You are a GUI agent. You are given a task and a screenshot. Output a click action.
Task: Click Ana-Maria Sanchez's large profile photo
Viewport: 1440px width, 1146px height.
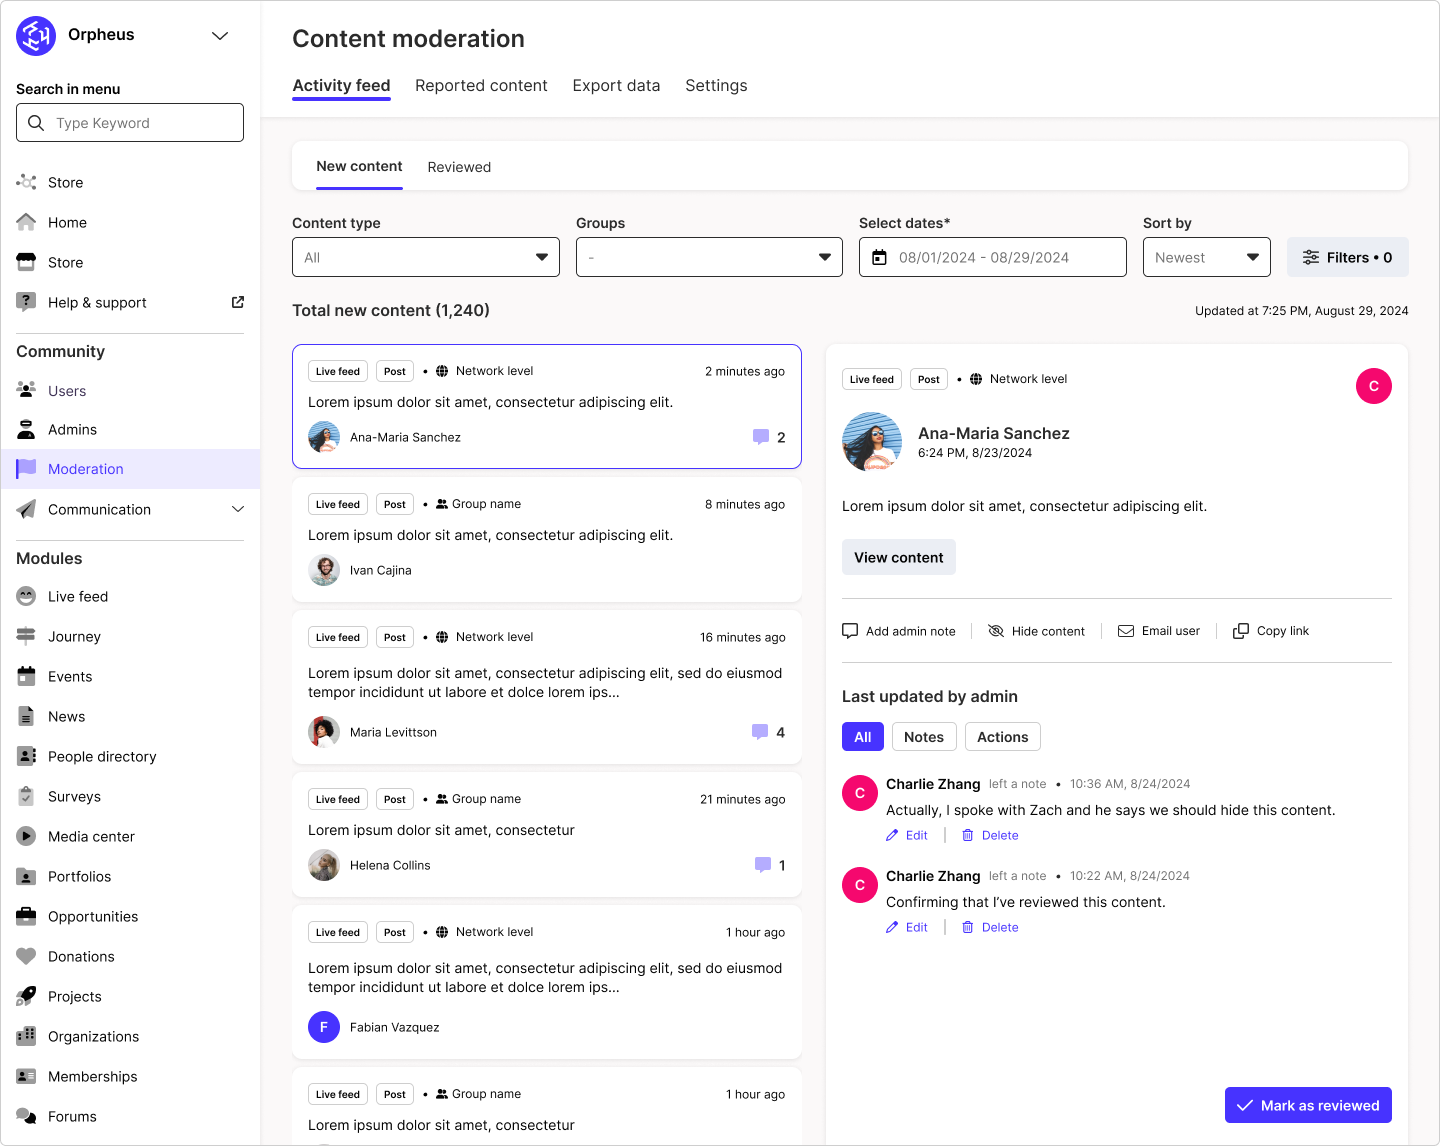(872, 442)
